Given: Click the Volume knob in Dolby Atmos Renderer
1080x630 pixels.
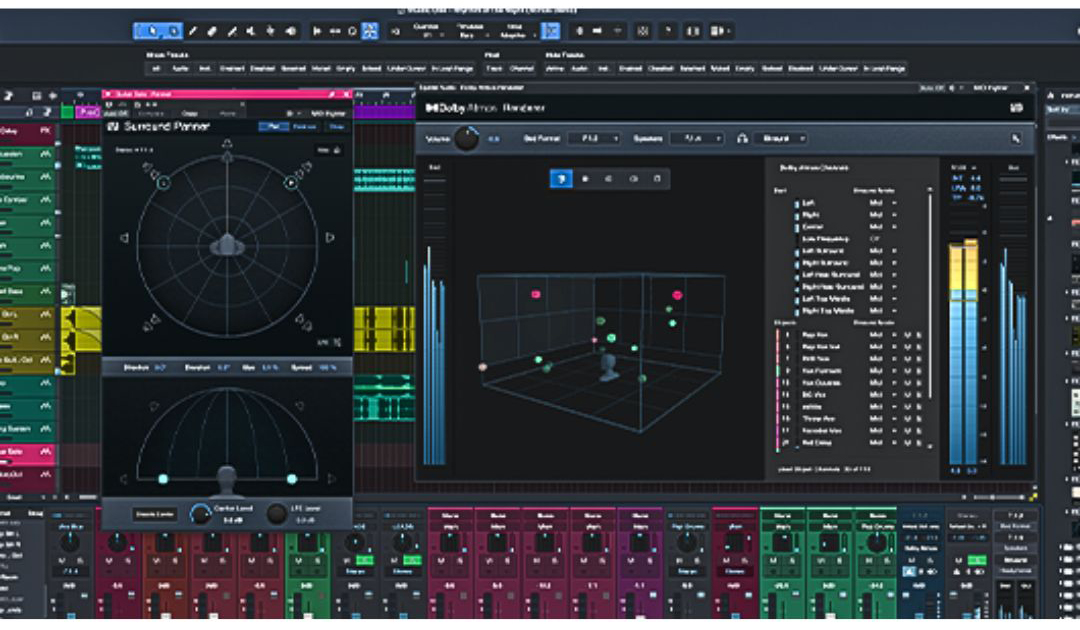Looking at the screenshot, I should (467, 138).
